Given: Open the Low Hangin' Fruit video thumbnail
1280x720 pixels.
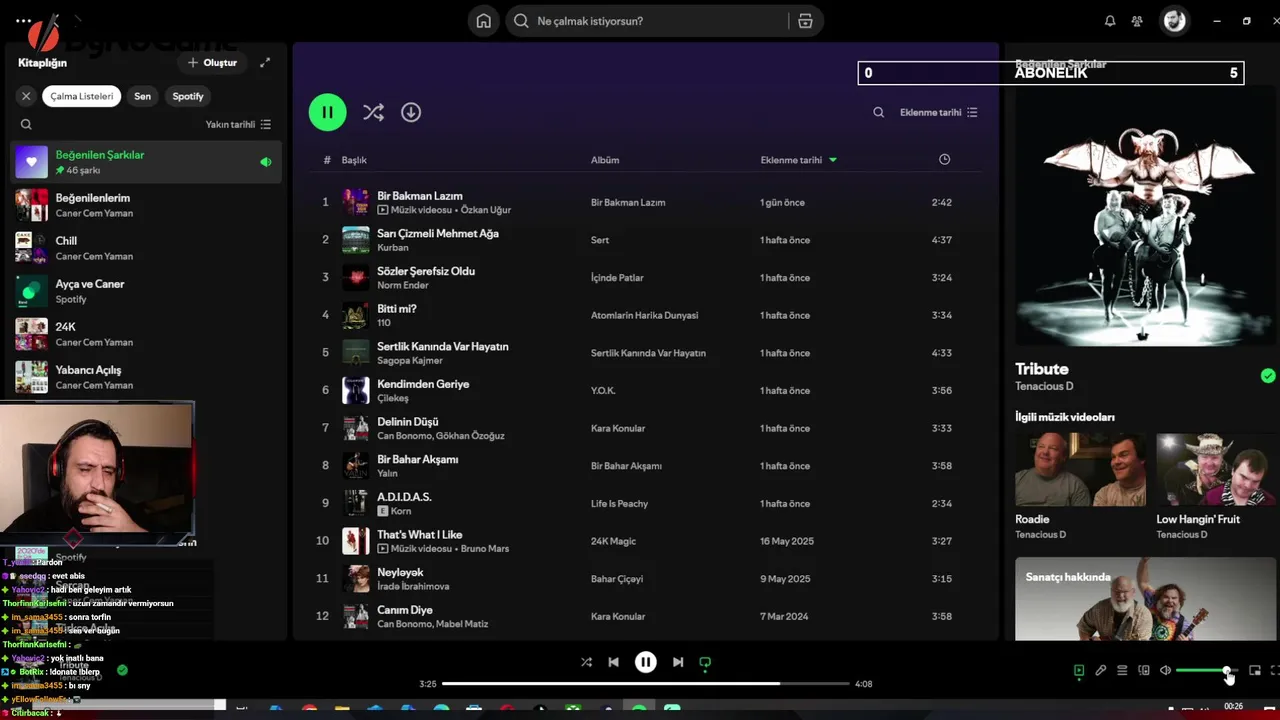Looking at the screenshot, I should click(x=1216, y=469).
